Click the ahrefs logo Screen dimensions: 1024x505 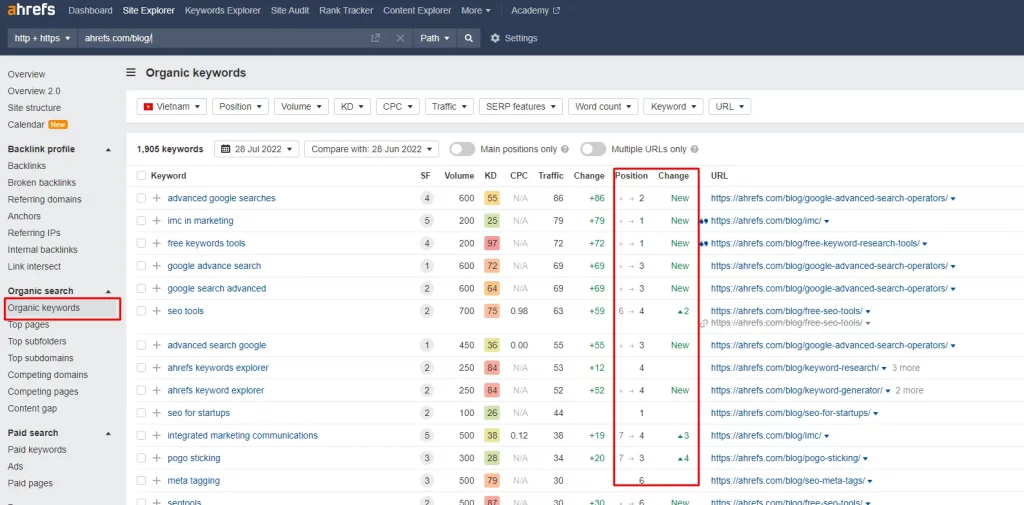(x=31, y=10)
